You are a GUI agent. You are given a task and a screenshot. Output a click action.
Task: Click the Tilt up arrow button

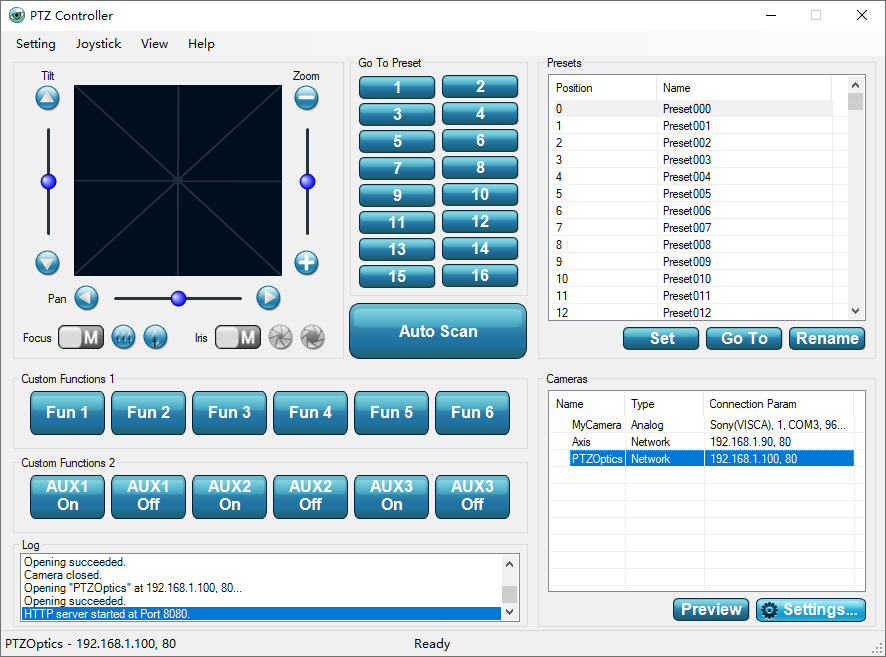[x=47, y=98]
